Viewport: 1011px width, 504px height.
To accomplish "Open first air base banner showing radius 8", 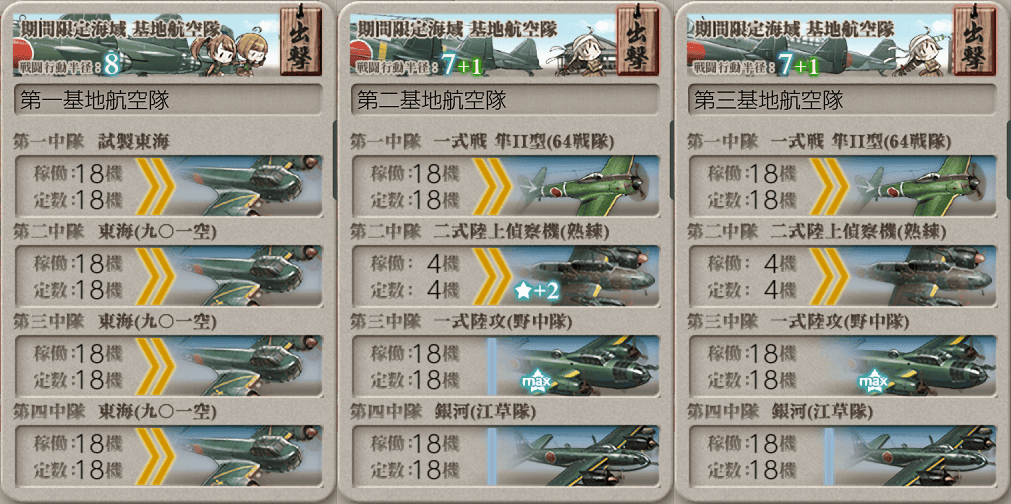I will (x=147, y=44).
